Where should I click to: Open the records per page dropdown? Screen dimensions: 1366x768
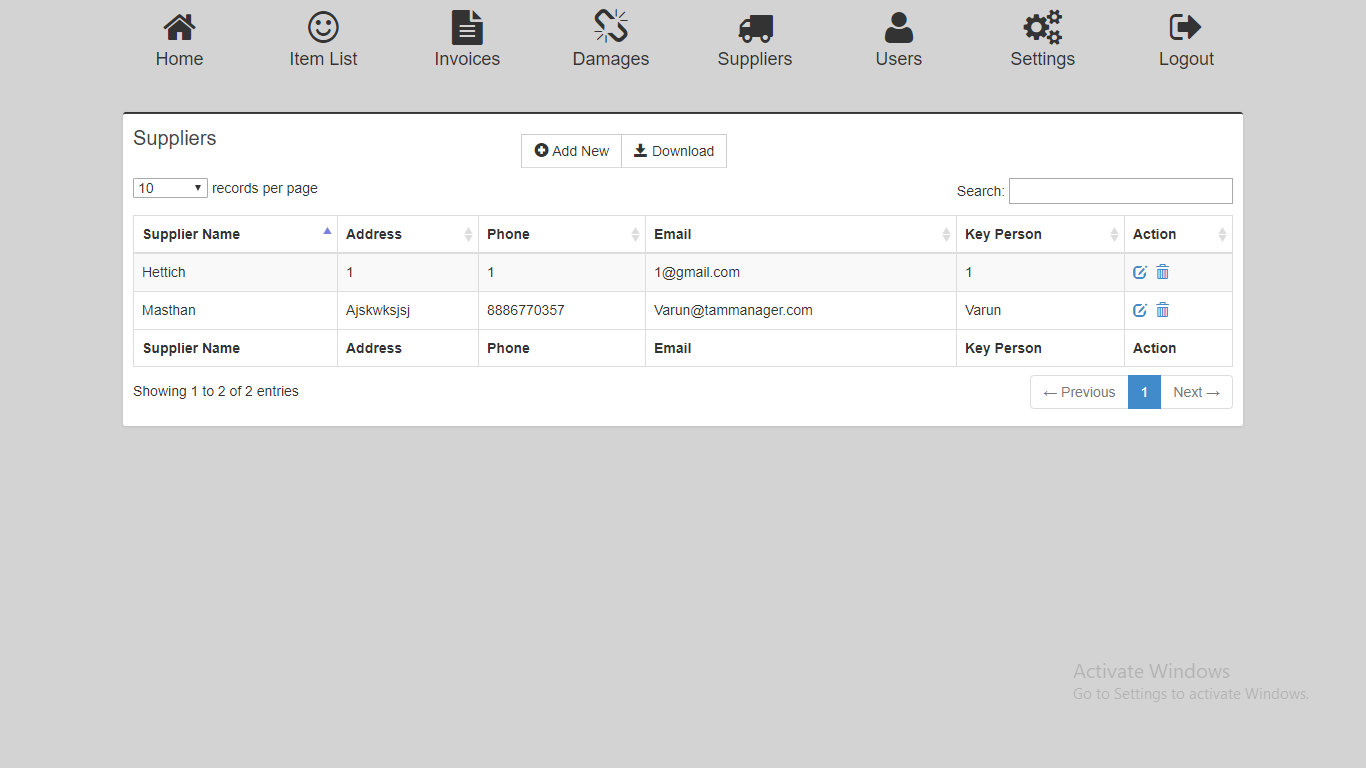click(170, 188)
